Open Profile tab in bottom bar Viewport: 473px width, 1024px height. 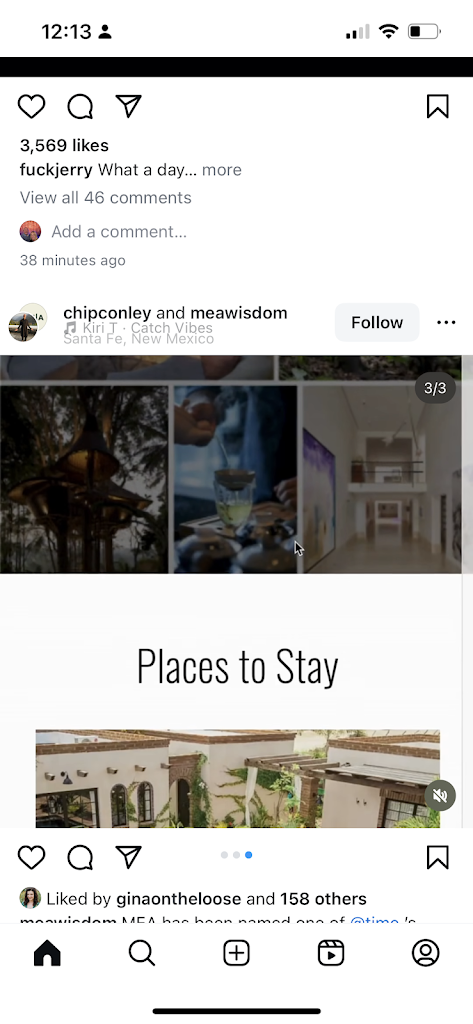(x=425, y=953)
